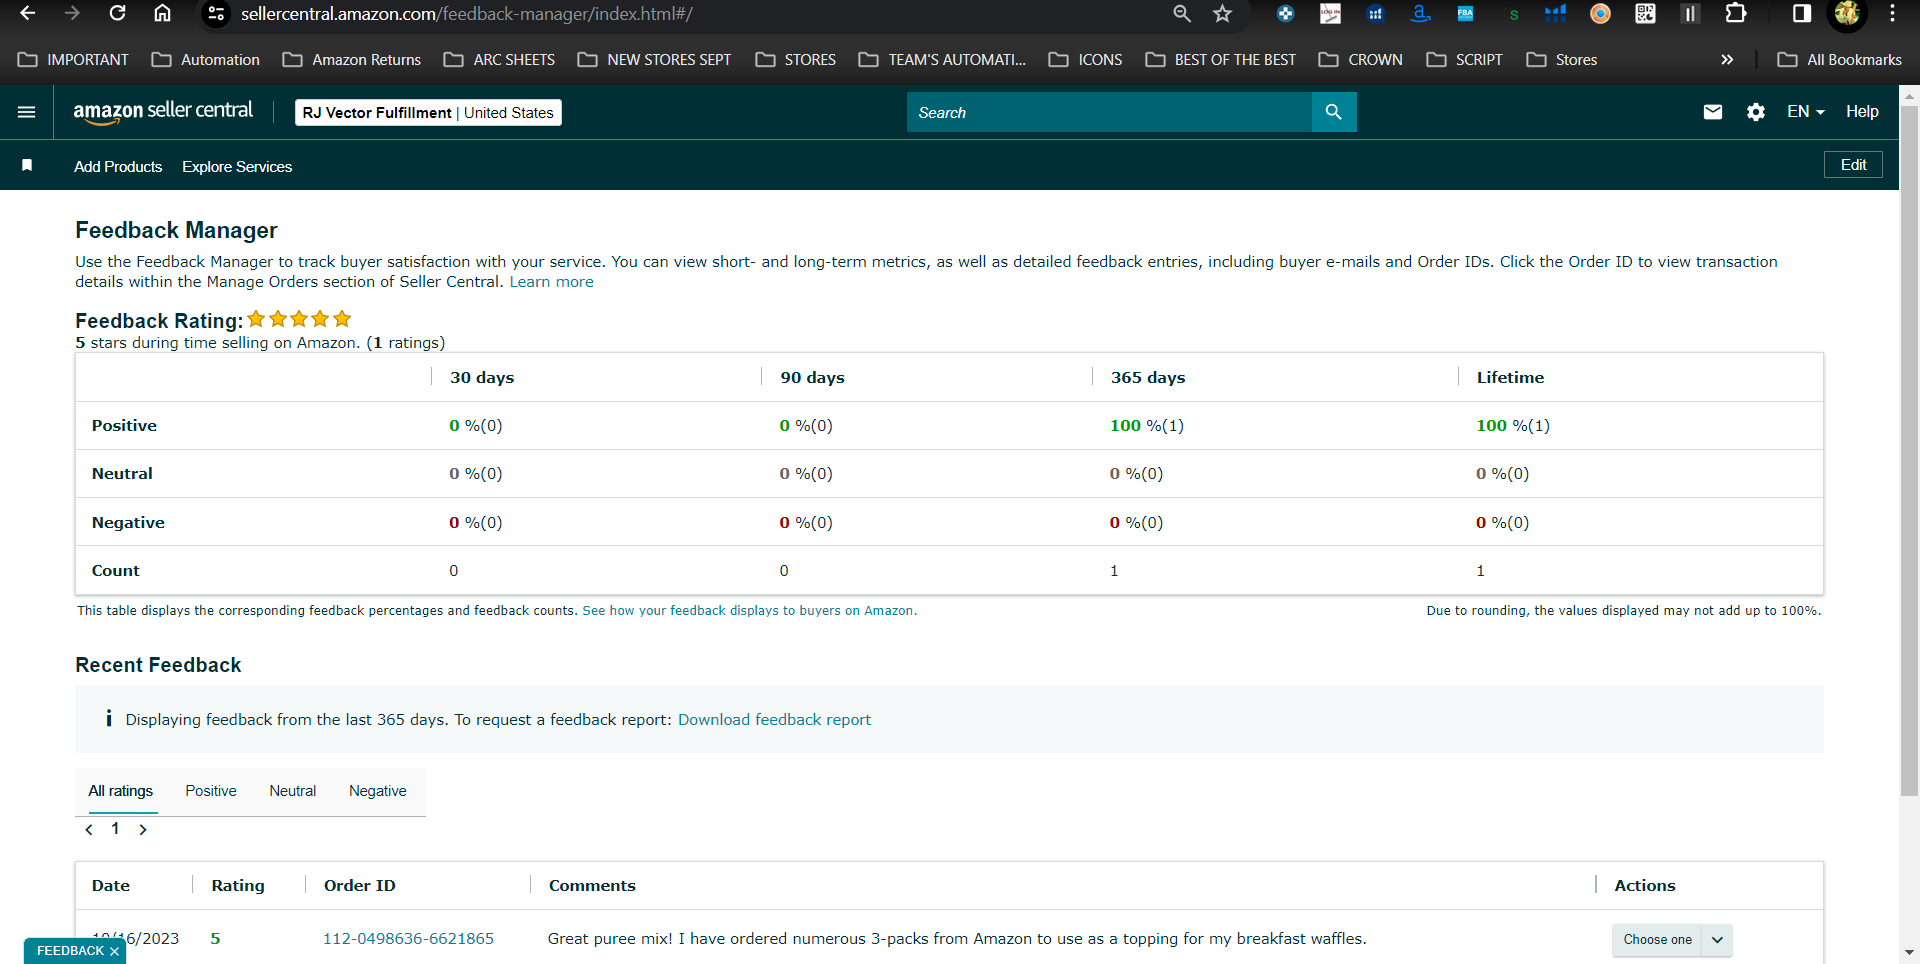Click the page scrollbar up arrow
The width and height of the screenshot is (1920, 964).
coord(1909,97)
